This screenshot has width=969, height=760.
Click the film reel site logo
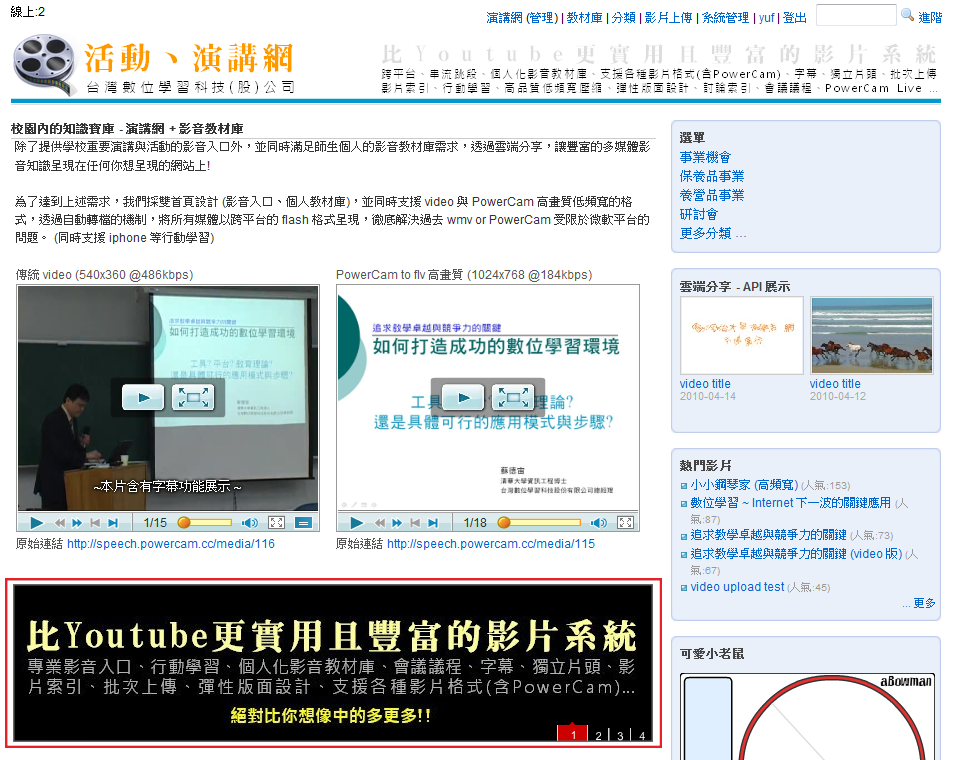pos(45,67)
